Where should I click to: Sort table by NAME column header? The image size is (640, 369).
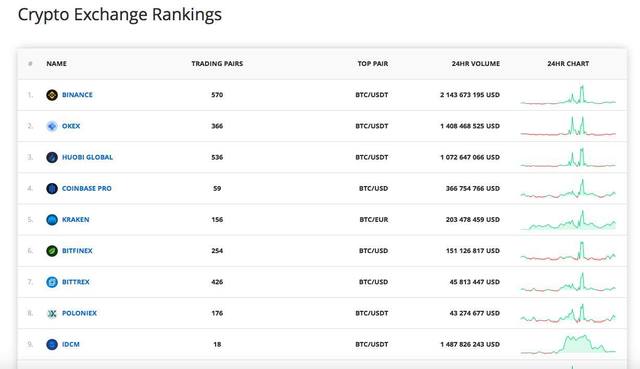click(56, 64)
